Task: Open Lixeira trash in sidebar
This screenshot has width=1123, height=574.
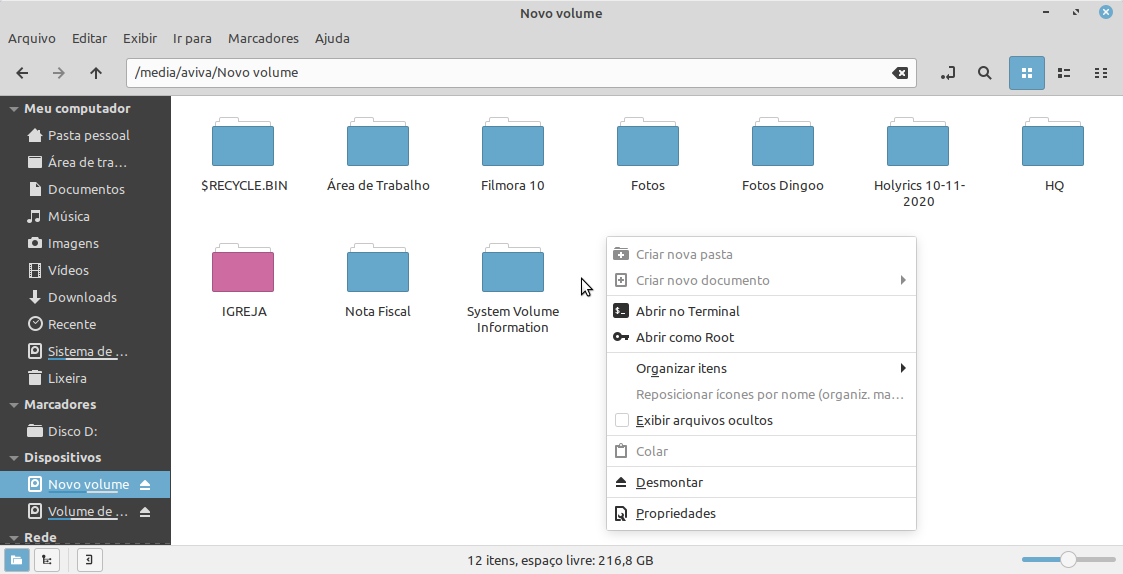Action: pos(85,378)
